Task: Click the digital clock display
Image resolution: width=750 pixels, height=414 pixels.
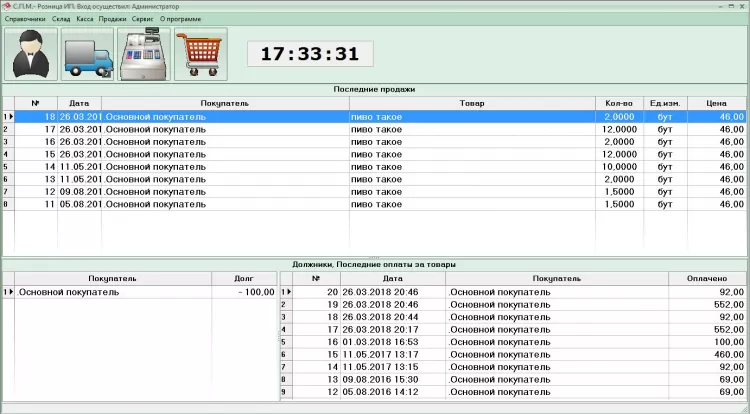Action: tap(310, 54)
